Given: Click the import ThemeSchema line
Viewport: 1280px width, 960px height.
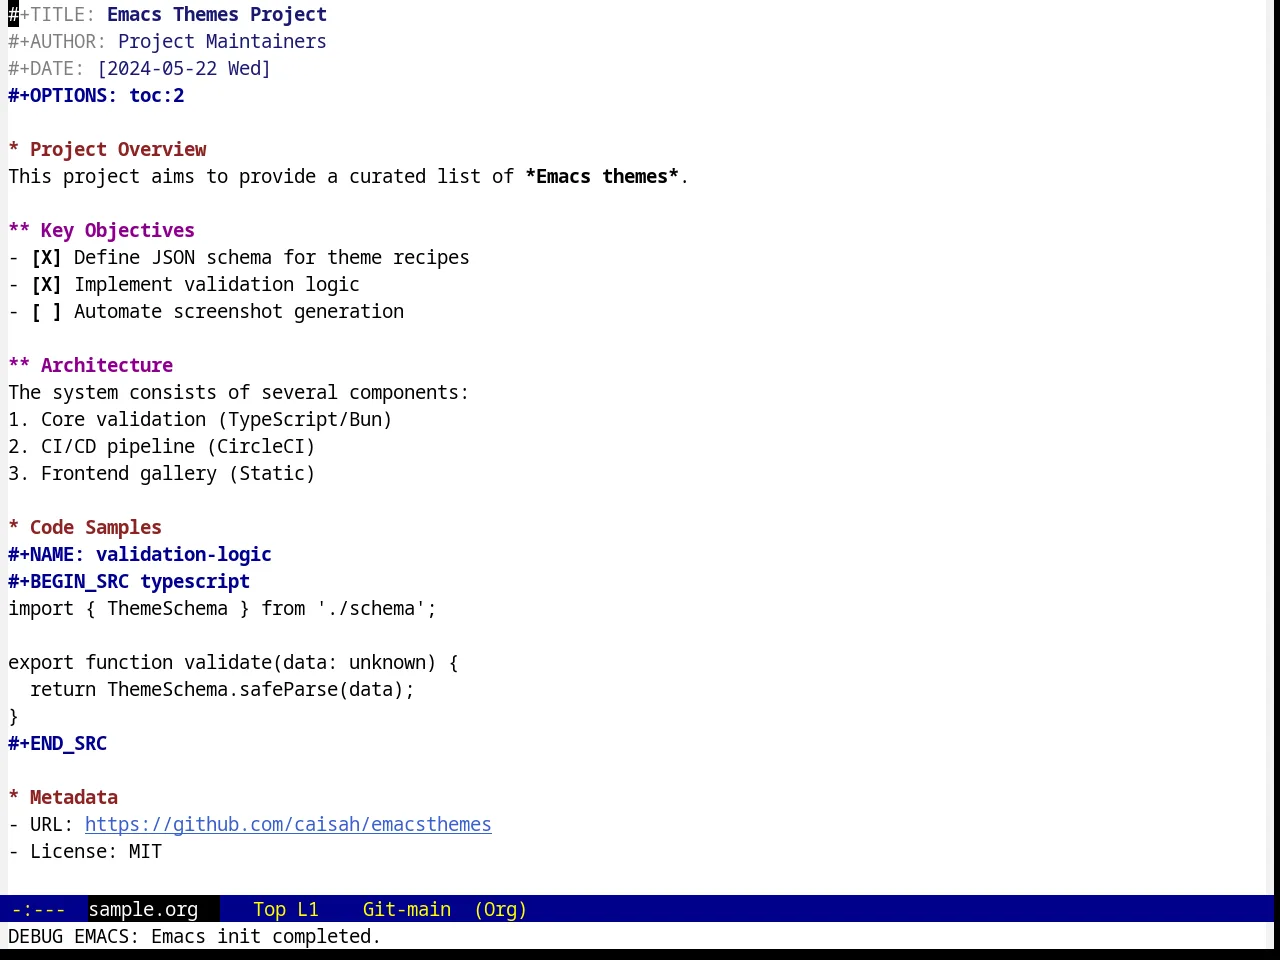Looking at the screenshot, I should tap(222, 609).
